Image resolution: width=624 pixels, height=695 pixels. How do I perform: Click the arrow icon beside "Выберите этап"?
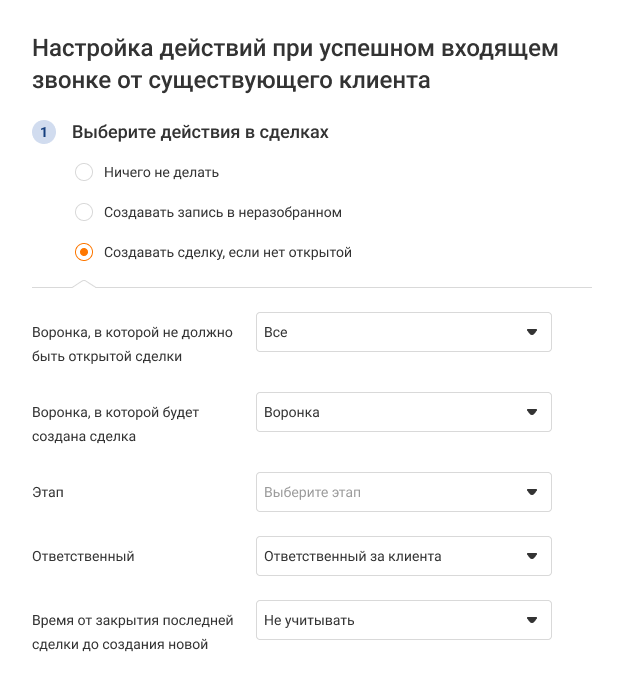point(532,492)
